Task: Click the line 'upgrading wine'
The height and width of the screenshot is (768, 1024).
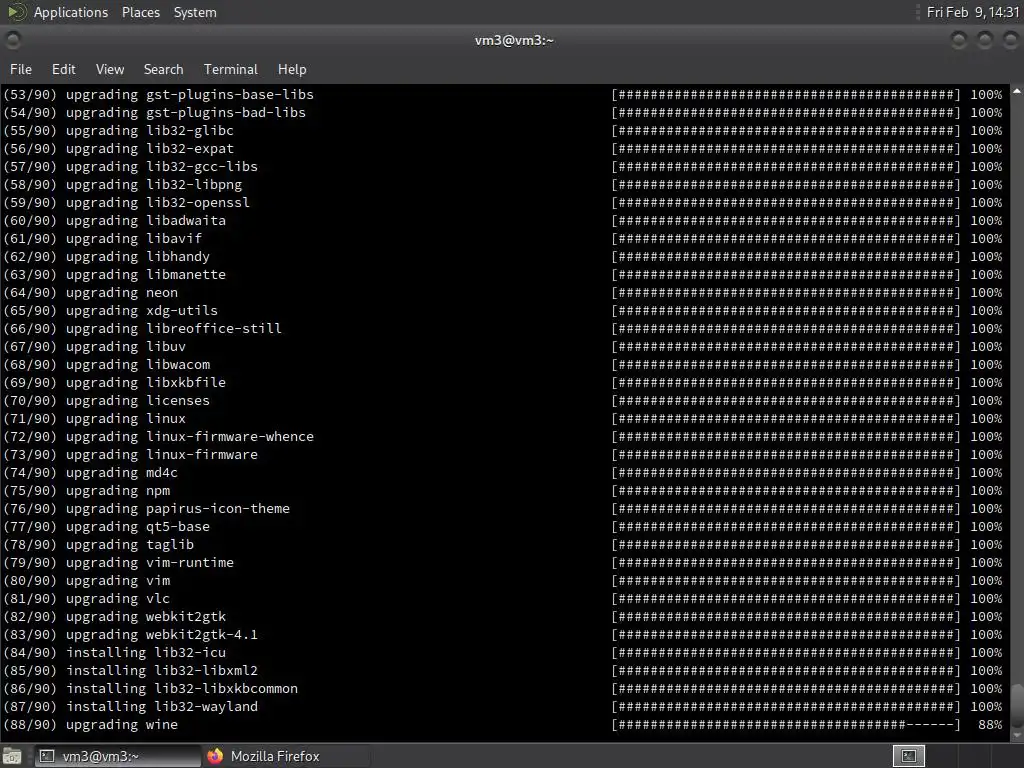Action: coord(121,725)
